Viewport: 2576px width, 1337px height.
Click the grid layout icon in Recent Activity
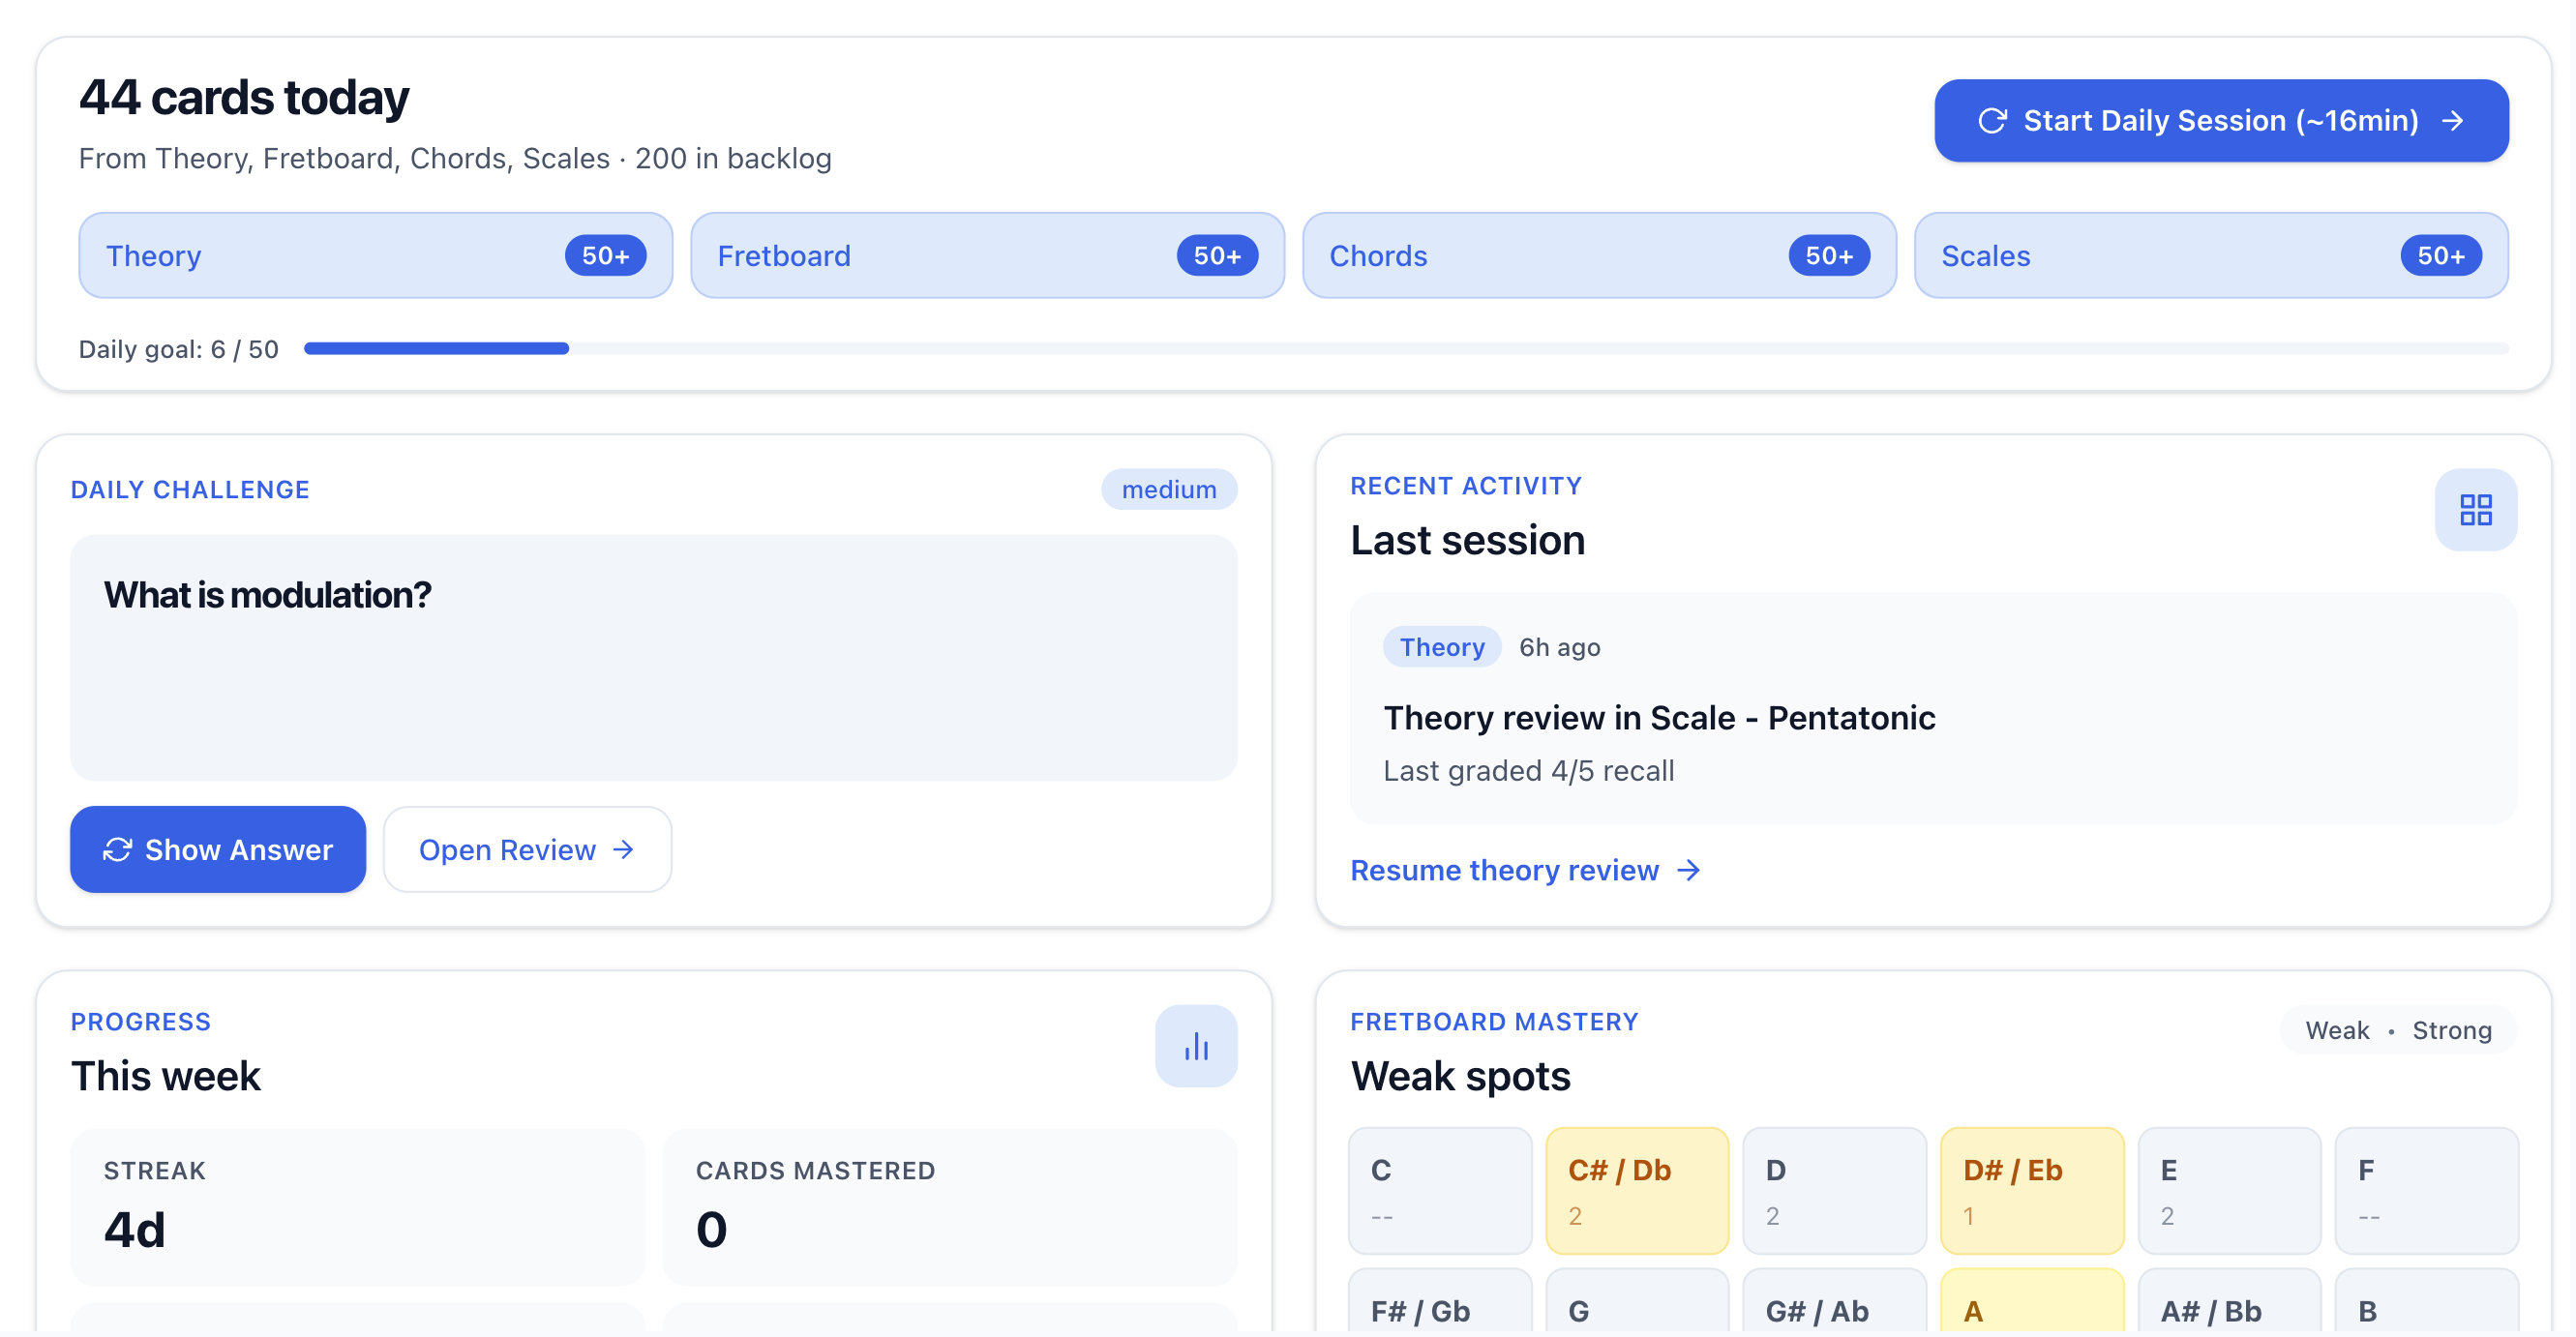[x=2475, y=510]
